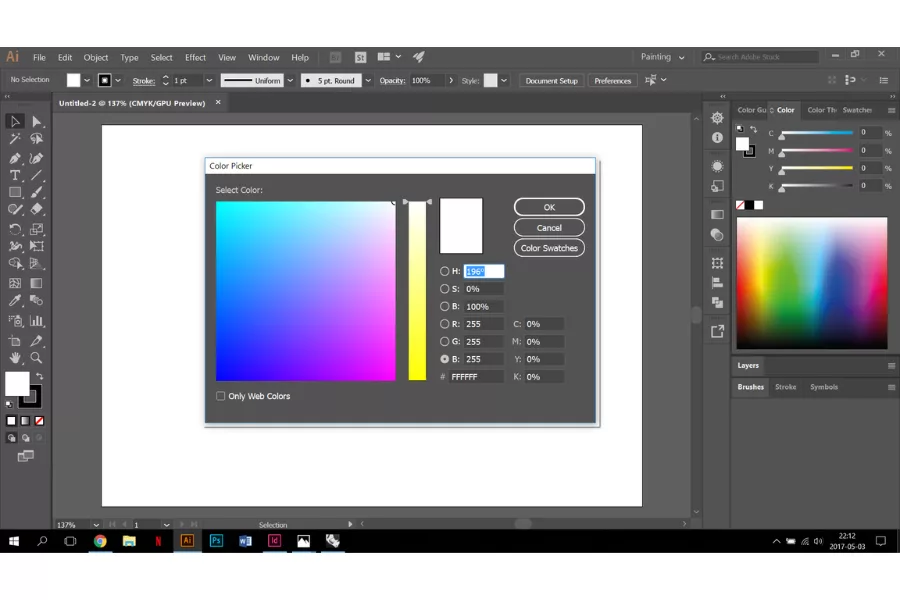Image resolution: width=900 pixels, height=600 pixels.
Task: Open InDesign from the taskbar
Action: (274, 540)
